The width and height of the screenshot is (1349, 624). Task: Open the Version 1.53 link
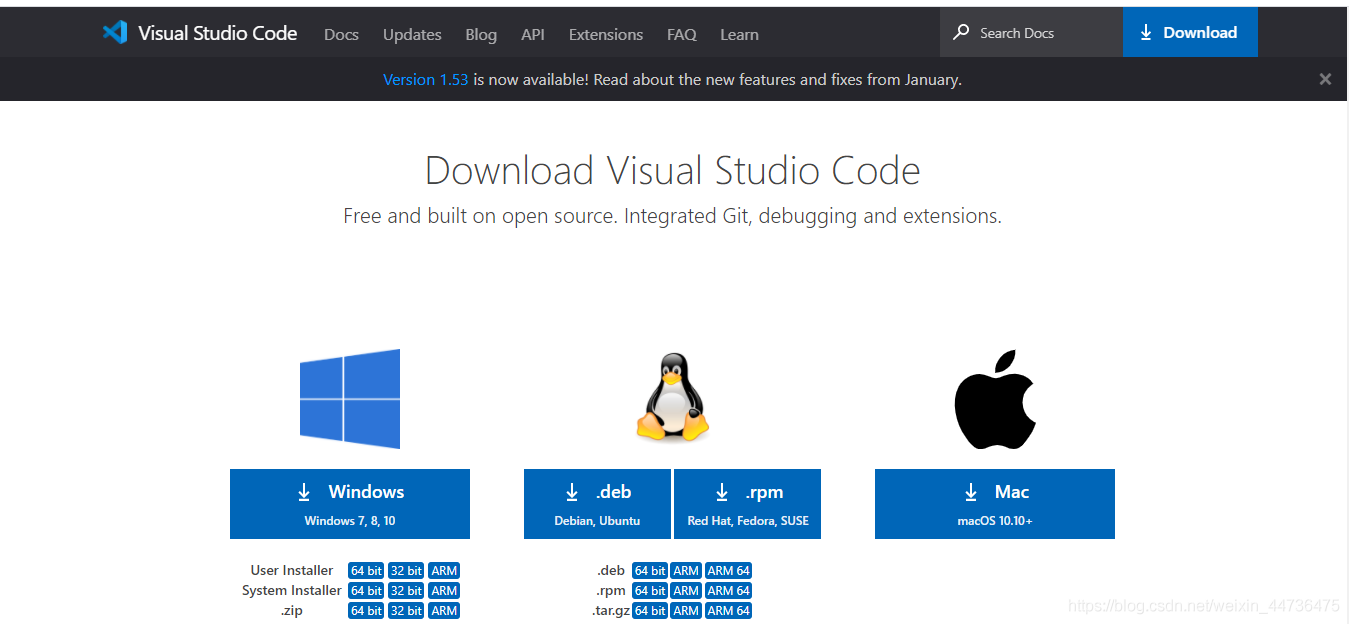coord(426,79)
